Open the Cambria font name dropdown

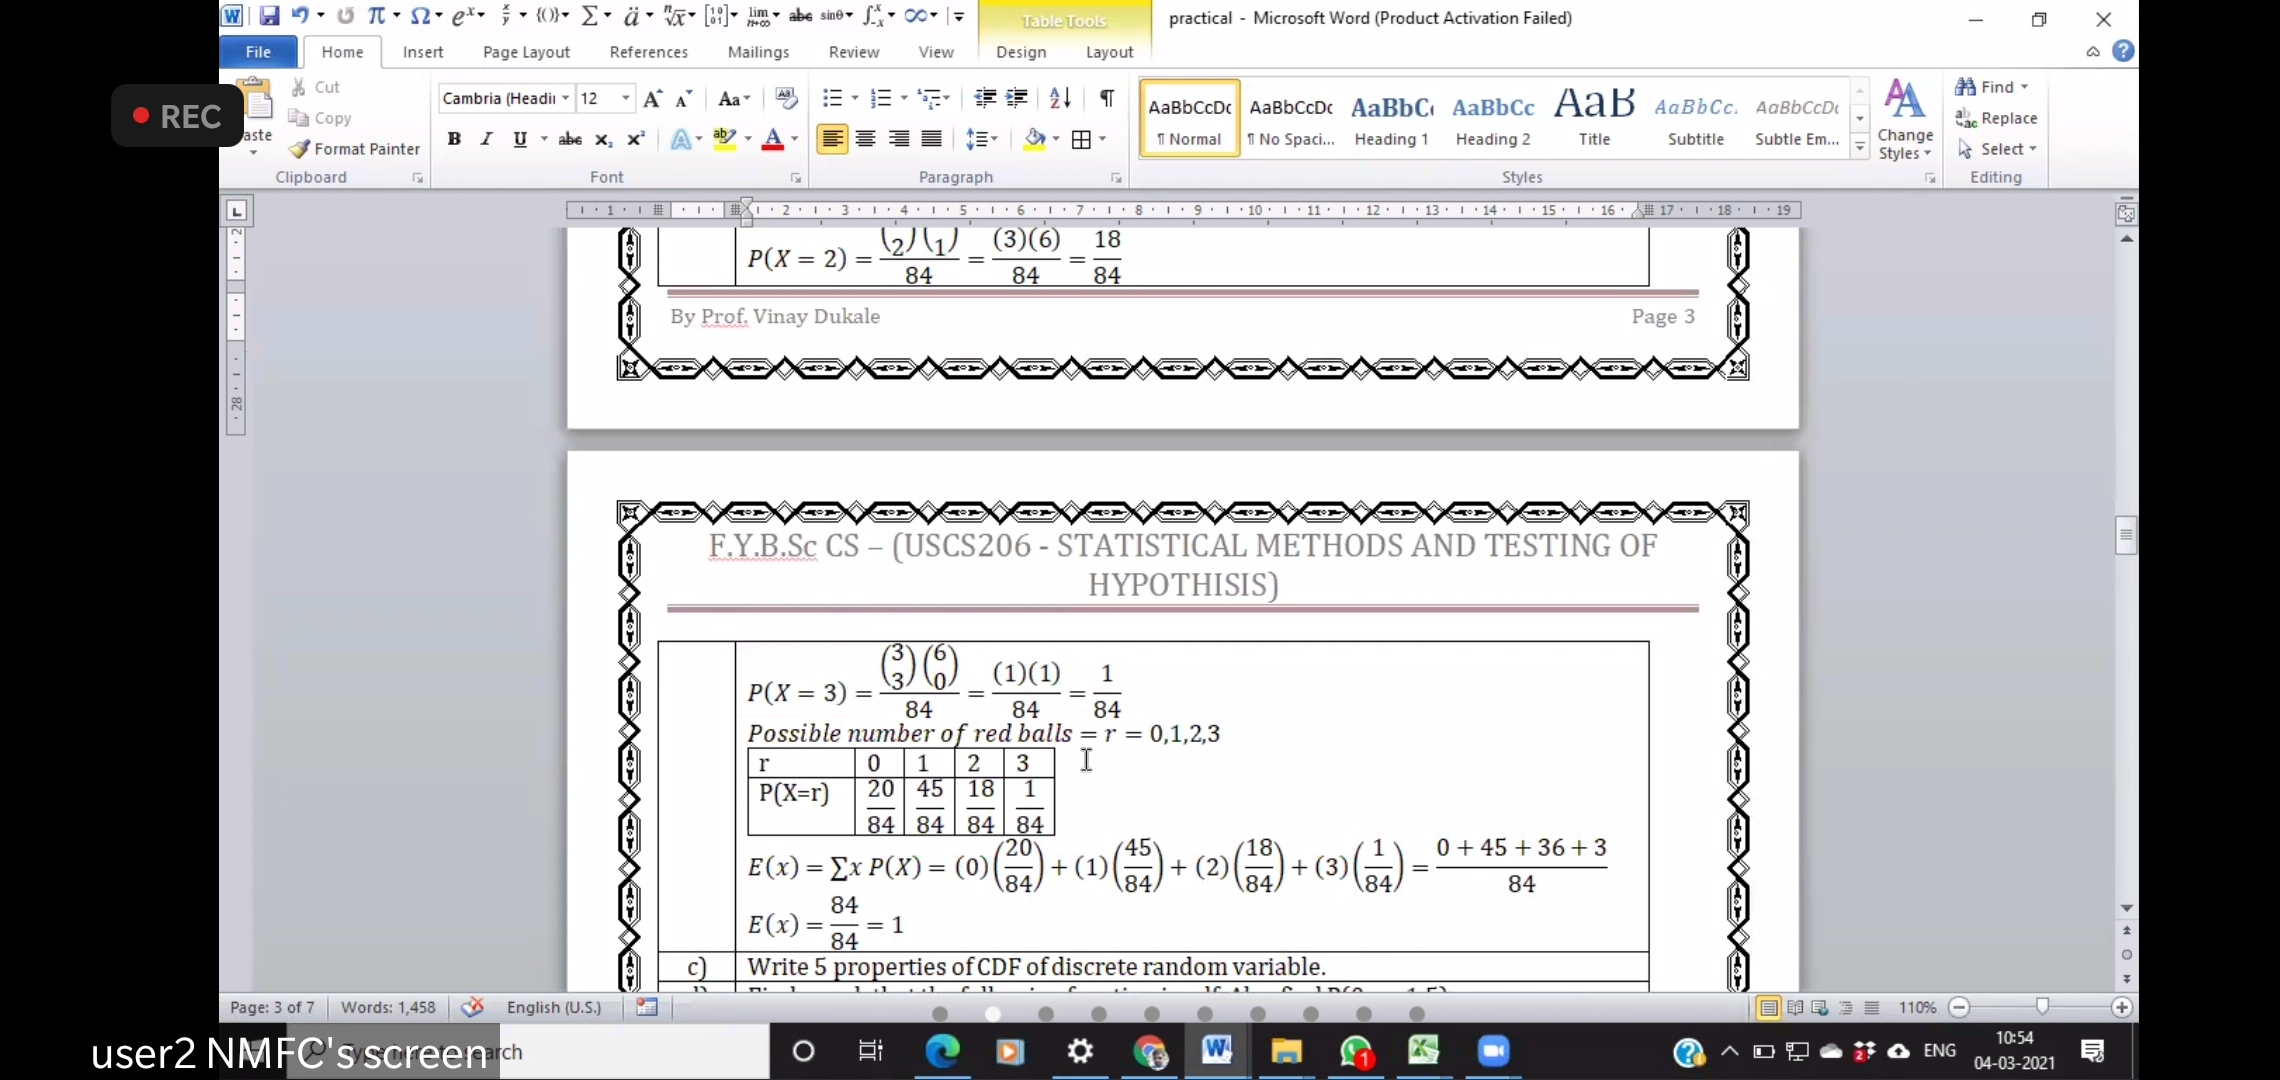566,98
